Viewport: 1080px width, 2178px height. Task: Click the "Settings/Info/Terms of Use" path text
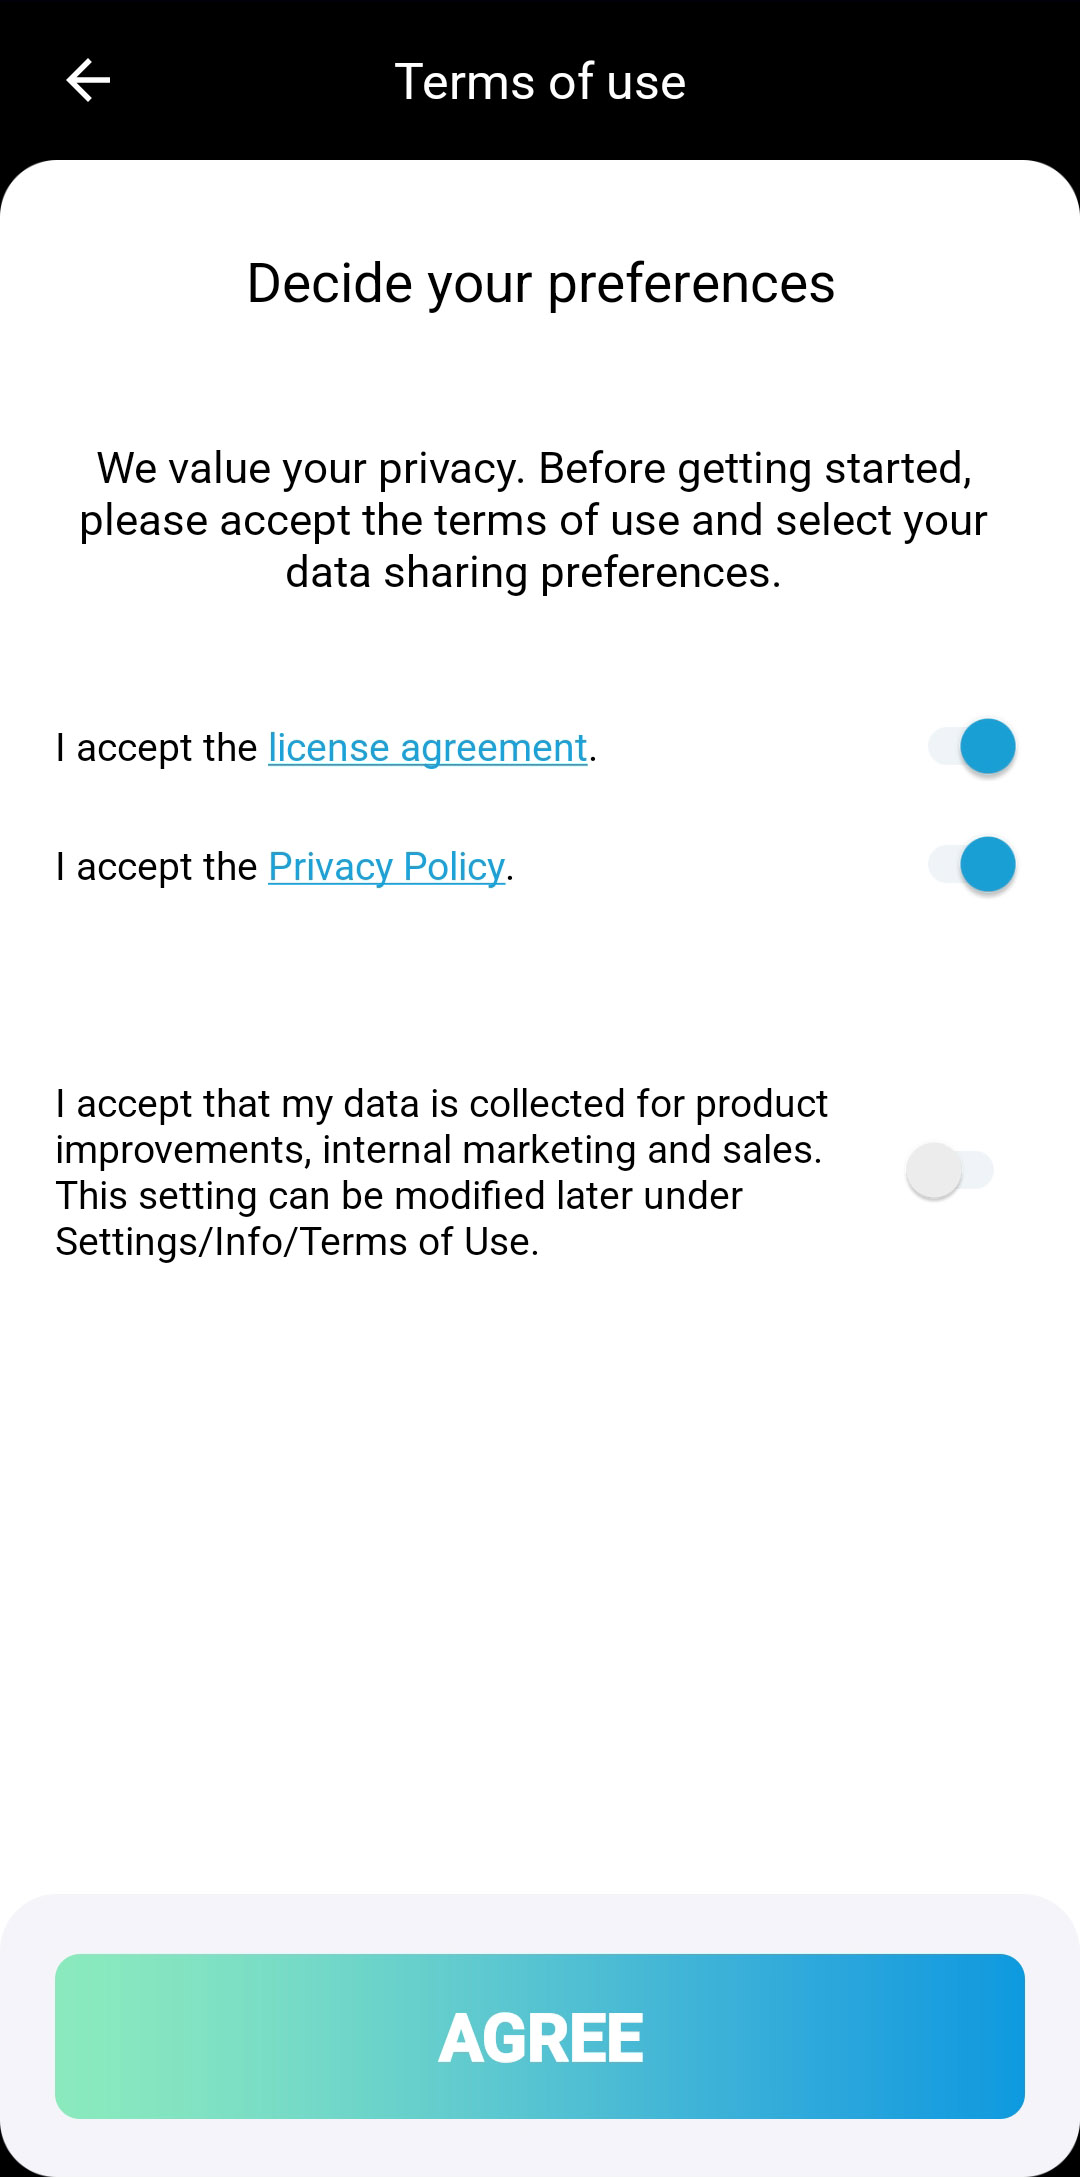(x=297, y=1242)
